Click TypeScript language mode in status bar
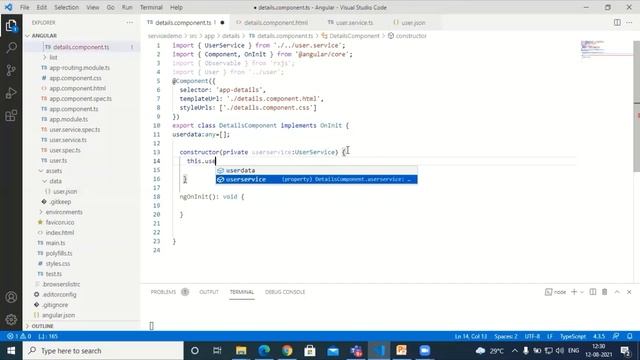The height and width of the screenshot is (360, 640). (x=573, y=336)
